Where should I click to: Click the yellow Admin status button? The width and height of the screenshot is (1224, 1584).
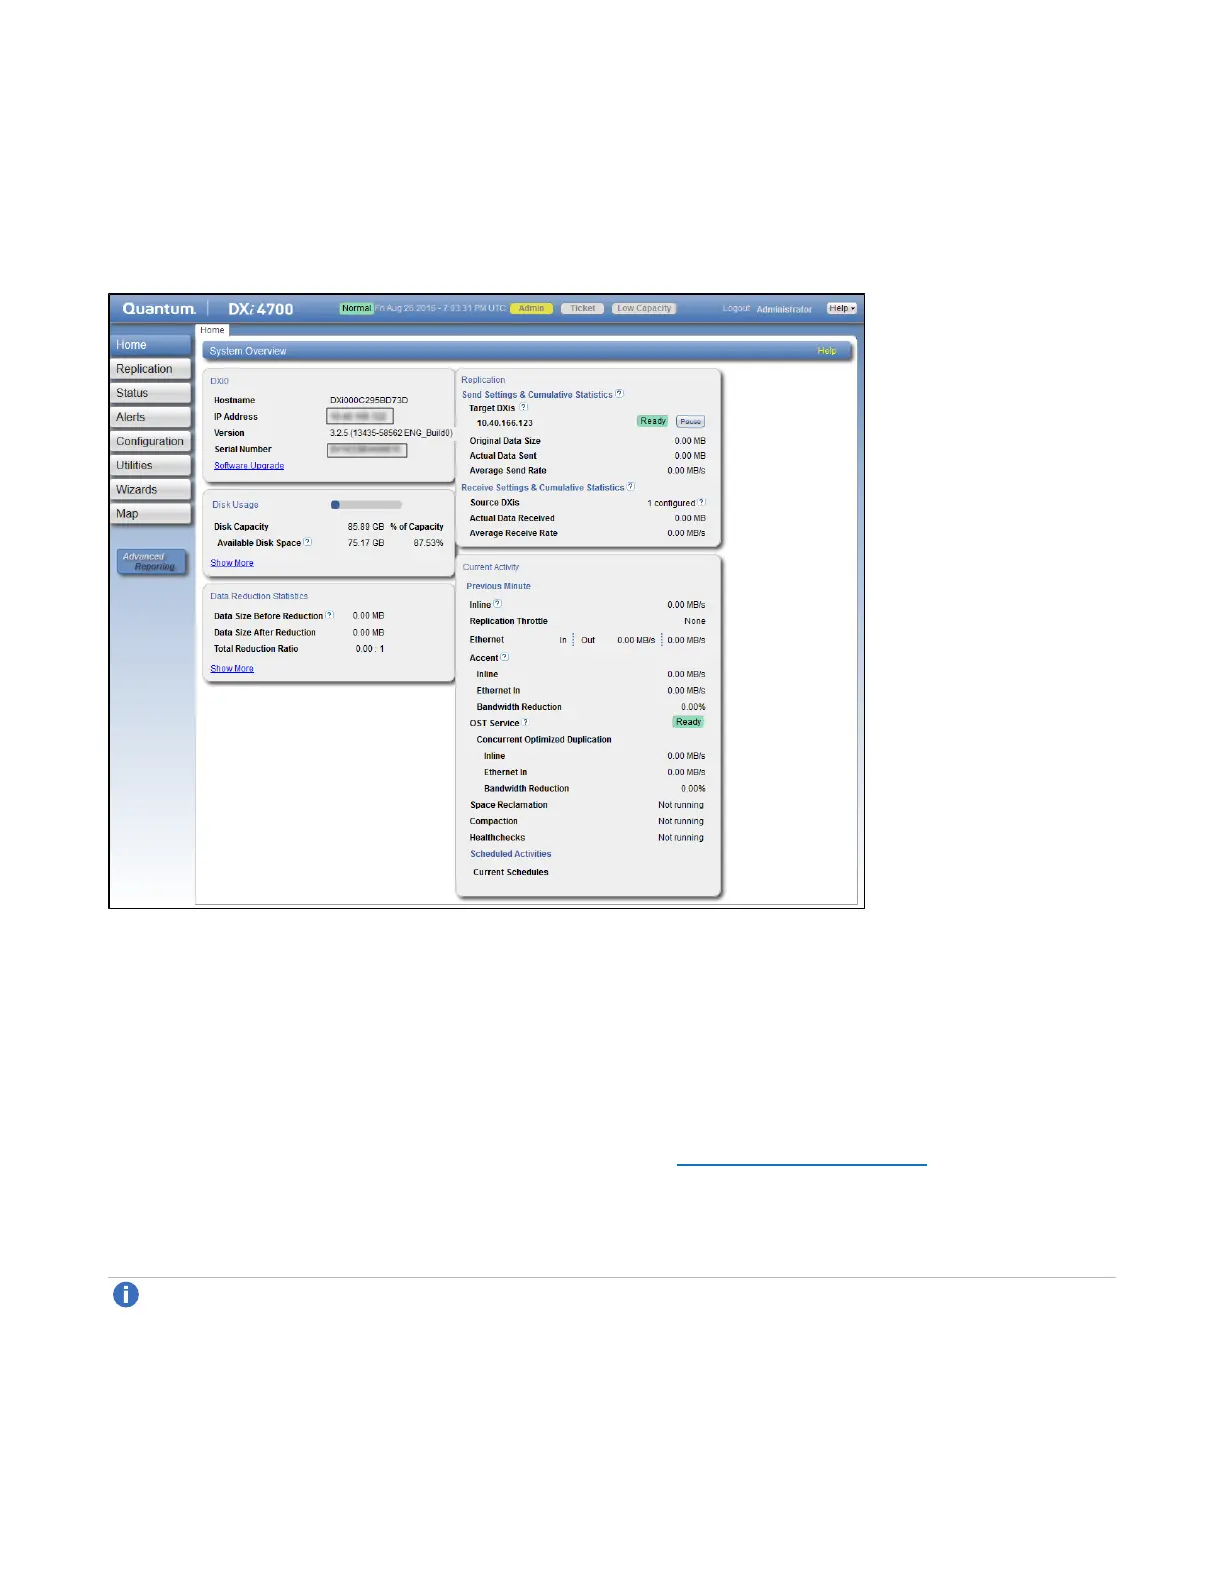pos(531,308)
